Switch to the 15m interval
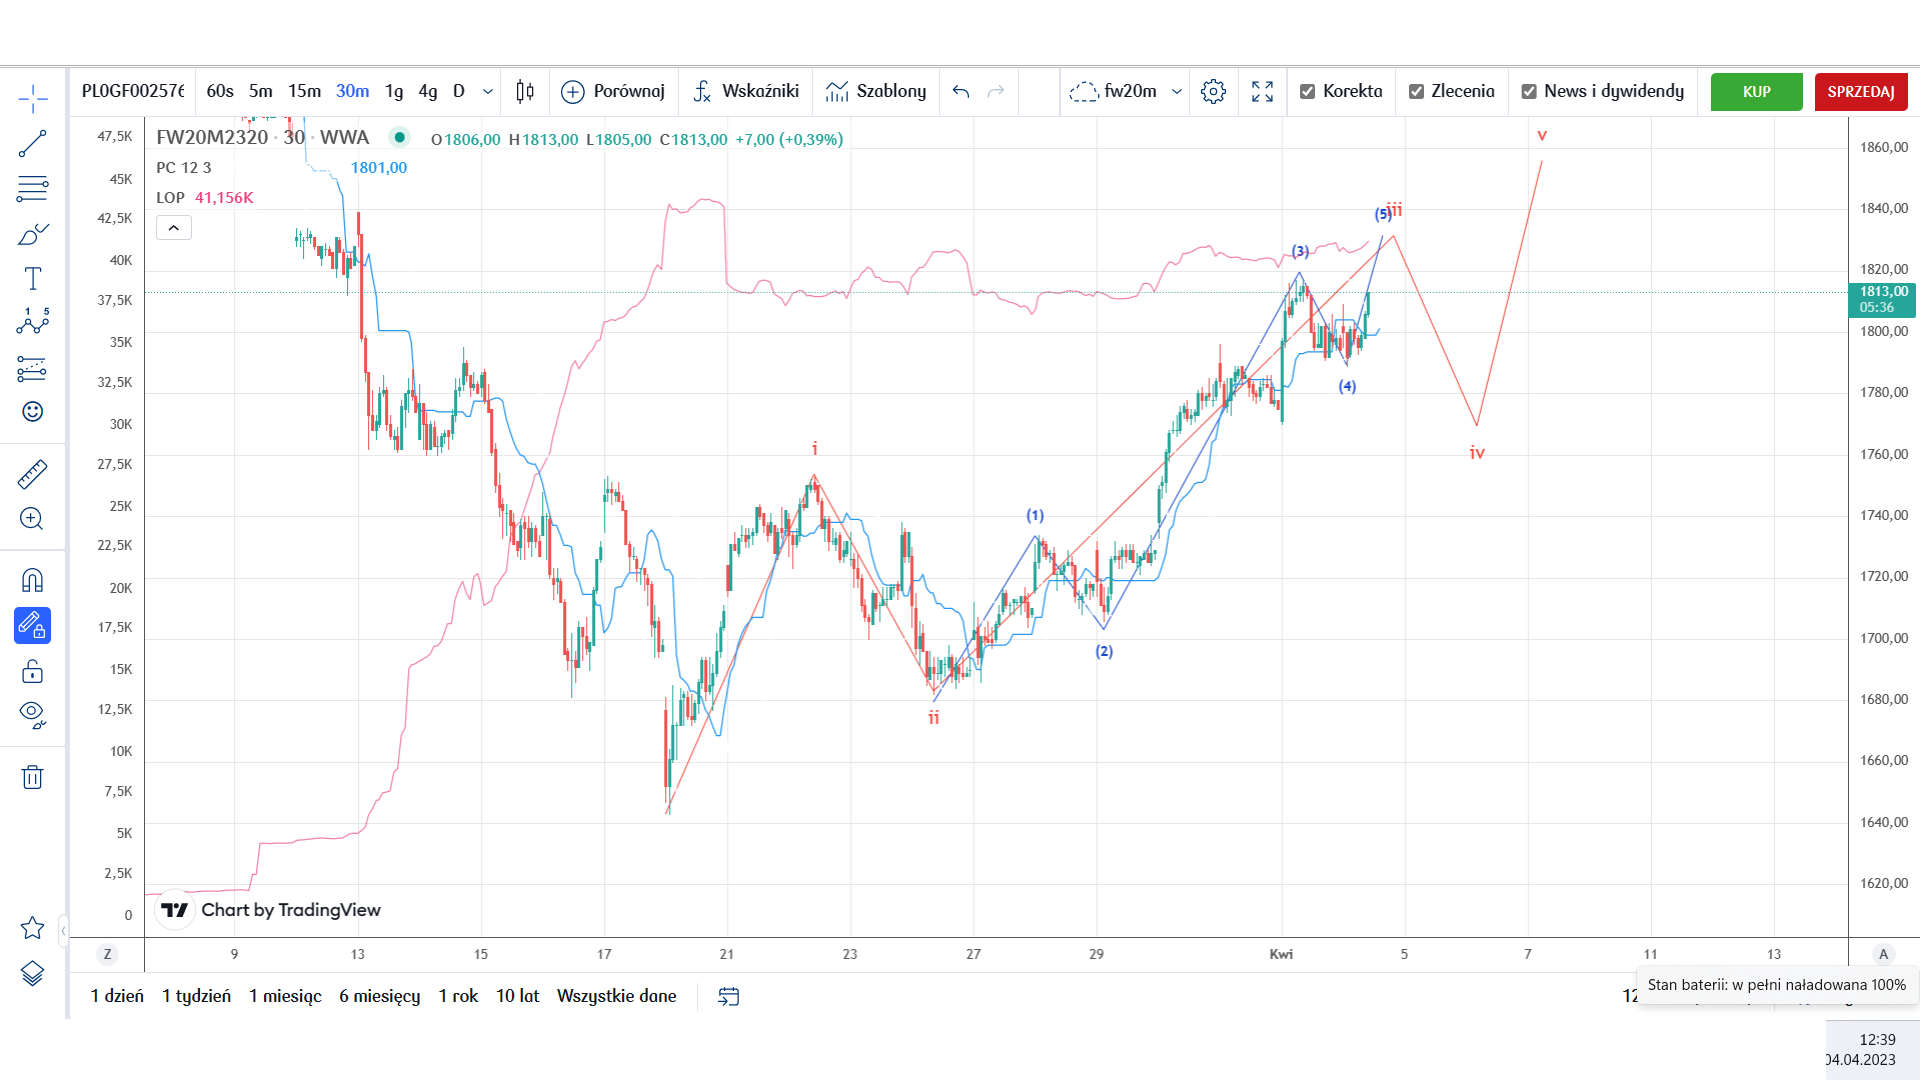 coord(304,91)
